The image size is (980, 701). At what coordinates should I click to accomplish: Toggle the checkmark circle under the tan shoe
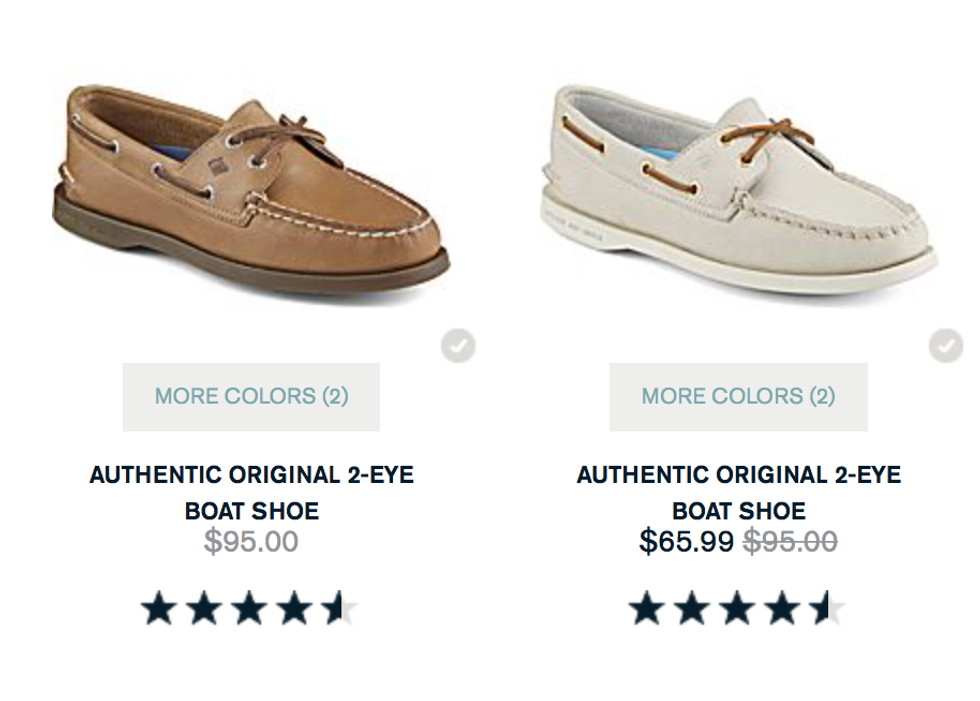(458, 347)
